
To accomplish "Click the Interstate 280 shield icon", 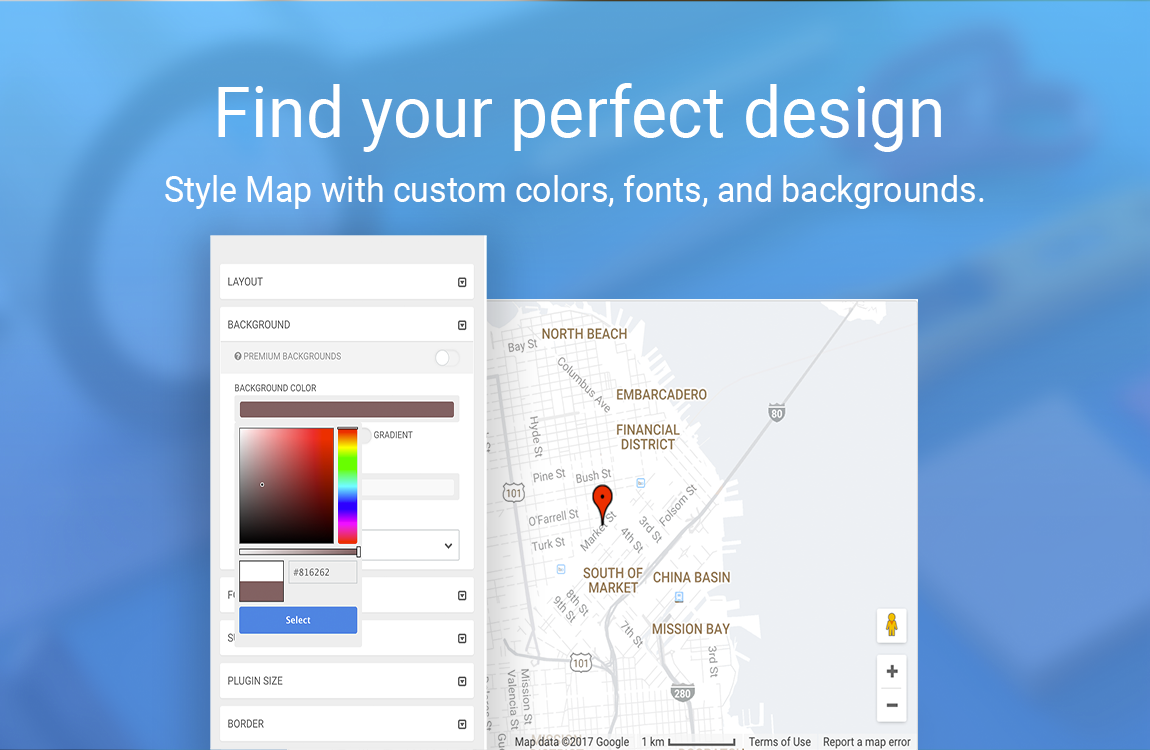I will click(682, 693).
